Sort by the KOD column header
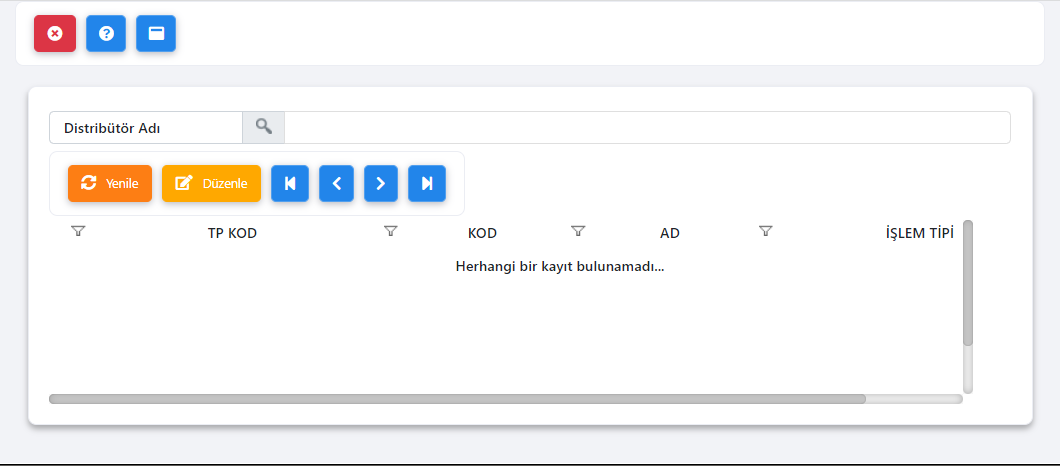 (x=482, y=233)
